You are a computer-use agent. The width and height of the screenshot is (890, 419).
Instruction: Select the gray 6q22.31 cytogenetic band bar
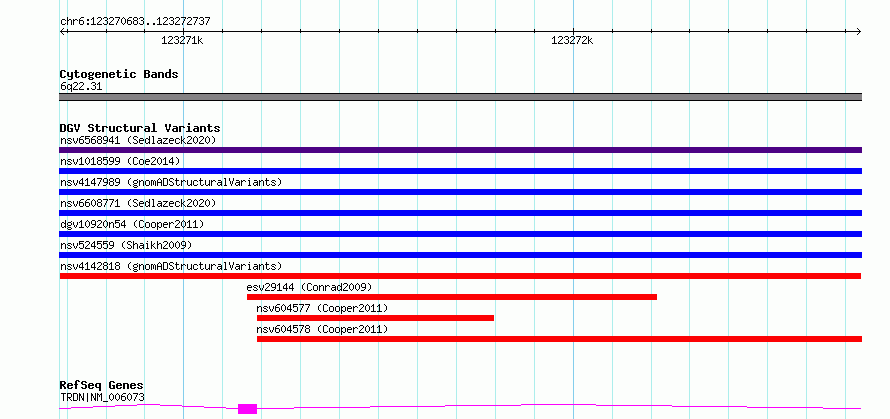point(460,97)
